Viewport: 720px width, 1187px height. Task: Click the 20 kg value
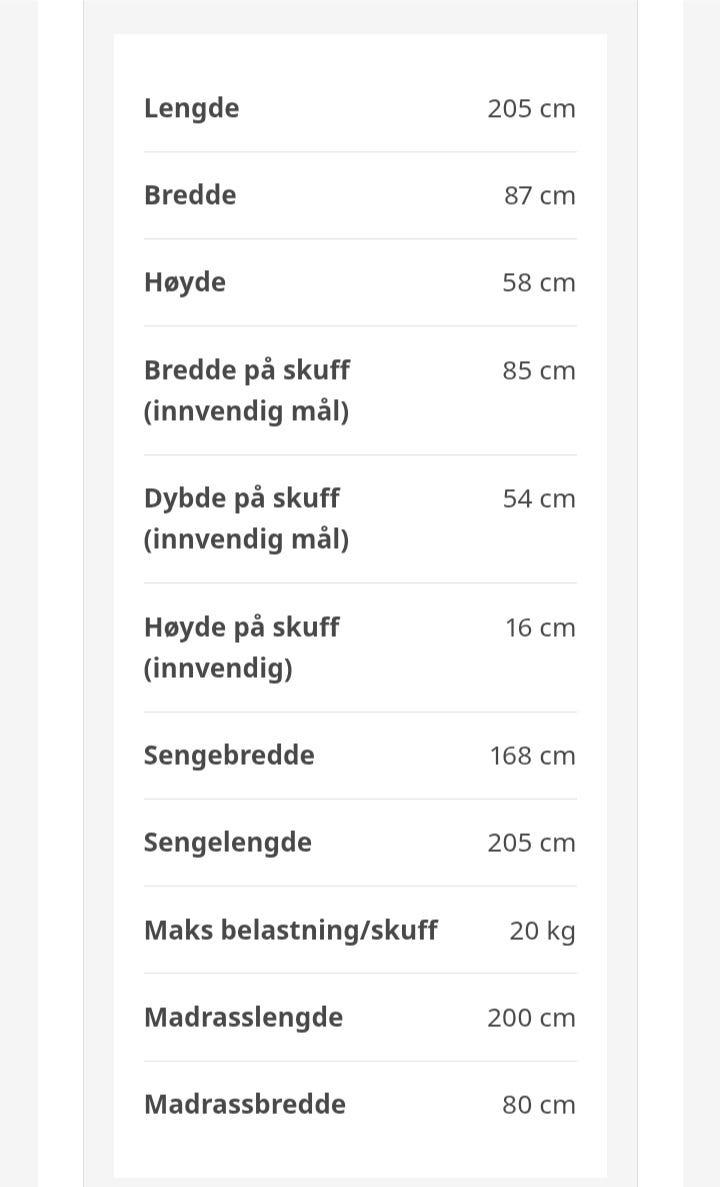click(543, 931)
